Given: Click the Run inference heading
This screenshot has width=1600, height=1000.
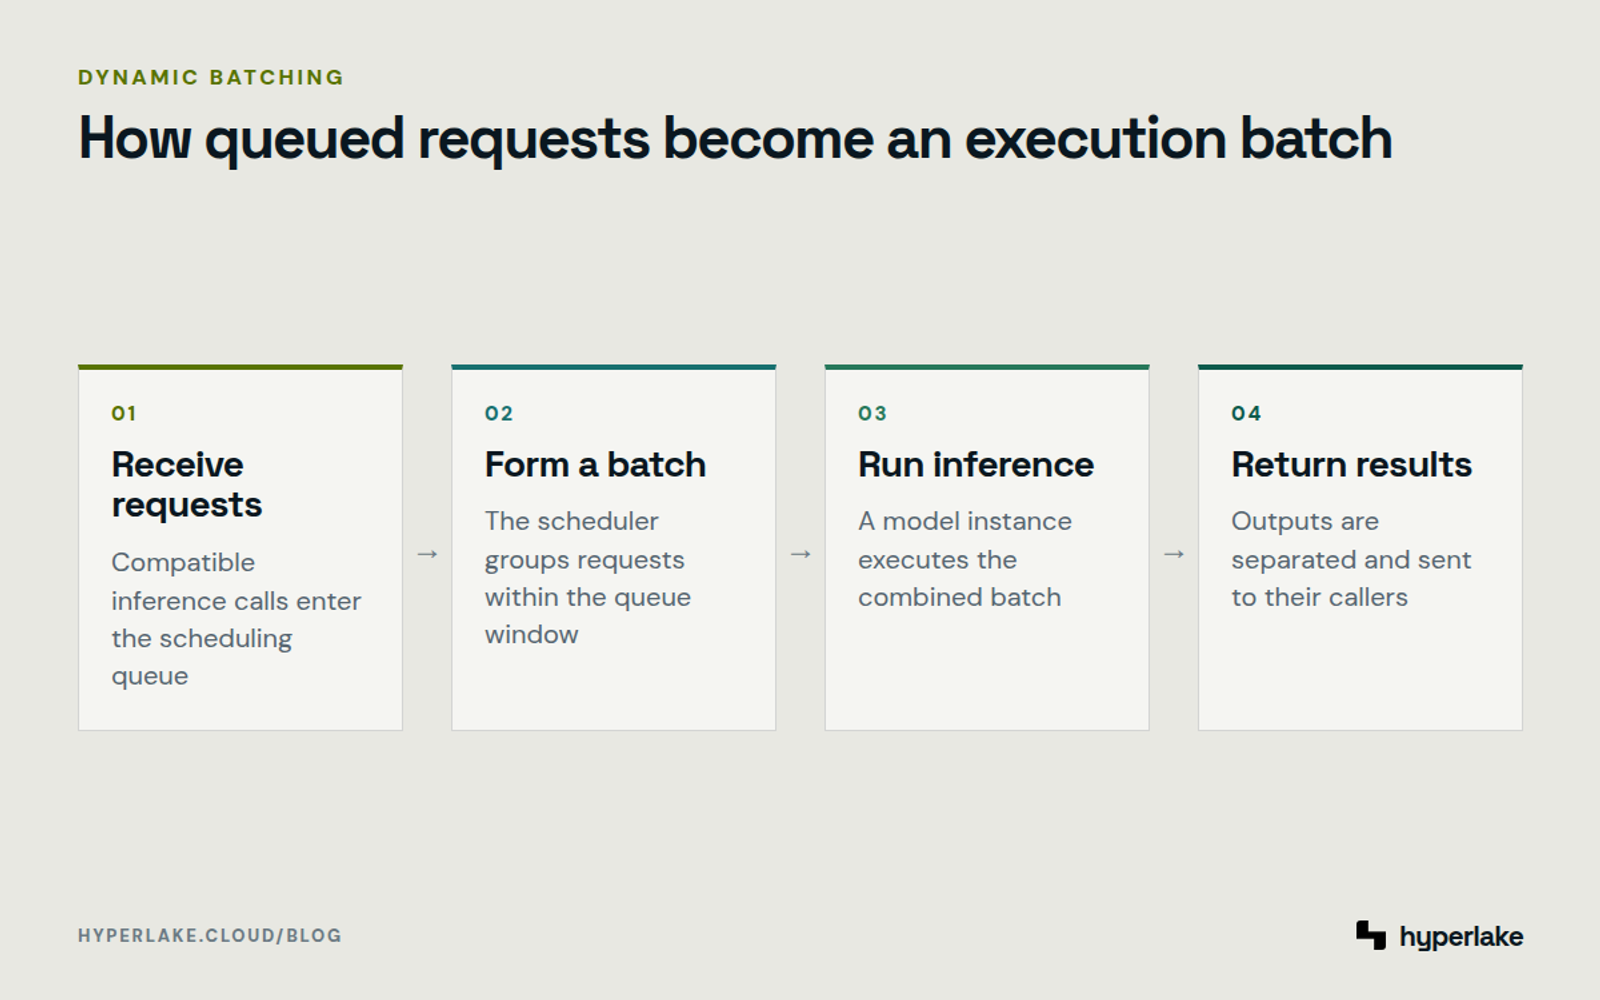Looking at the screenshot, I should click(976, 465).
